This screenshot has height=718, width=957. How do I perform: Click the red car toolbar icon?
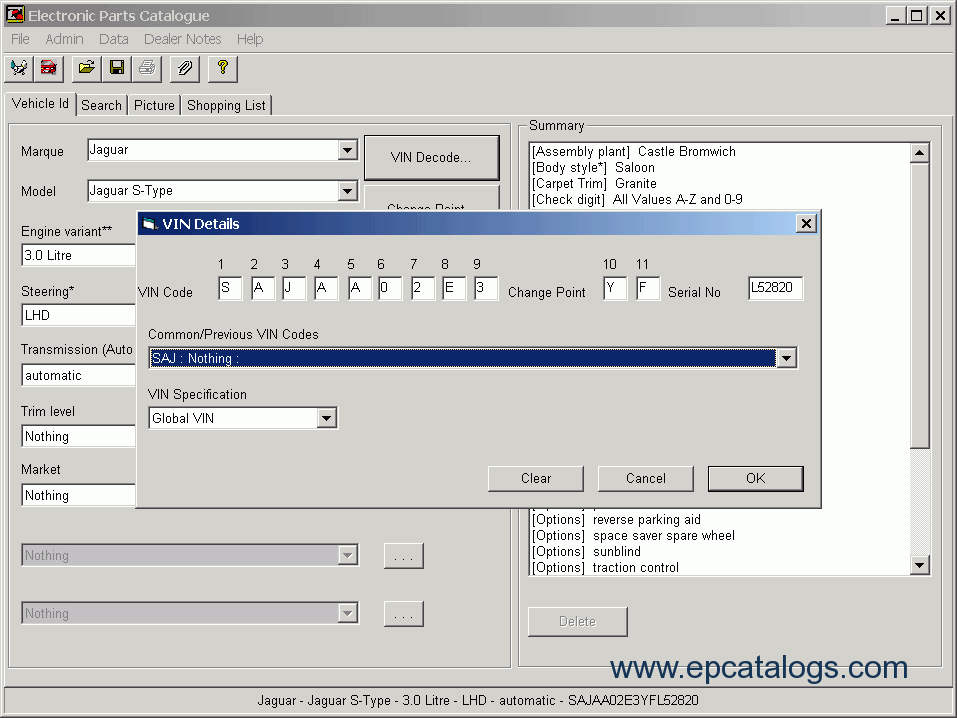pyautogui.click(x=48, y=68)
